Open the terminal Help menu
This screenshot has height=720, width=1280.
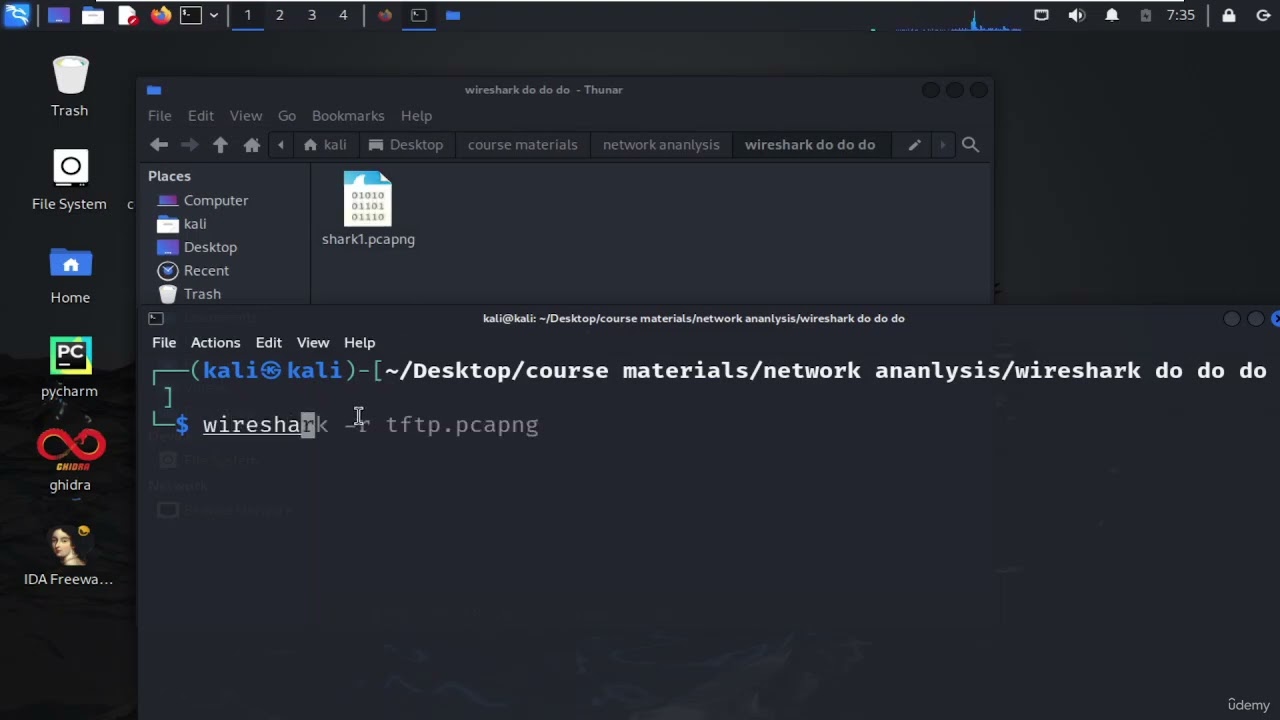tap(359, 342)
